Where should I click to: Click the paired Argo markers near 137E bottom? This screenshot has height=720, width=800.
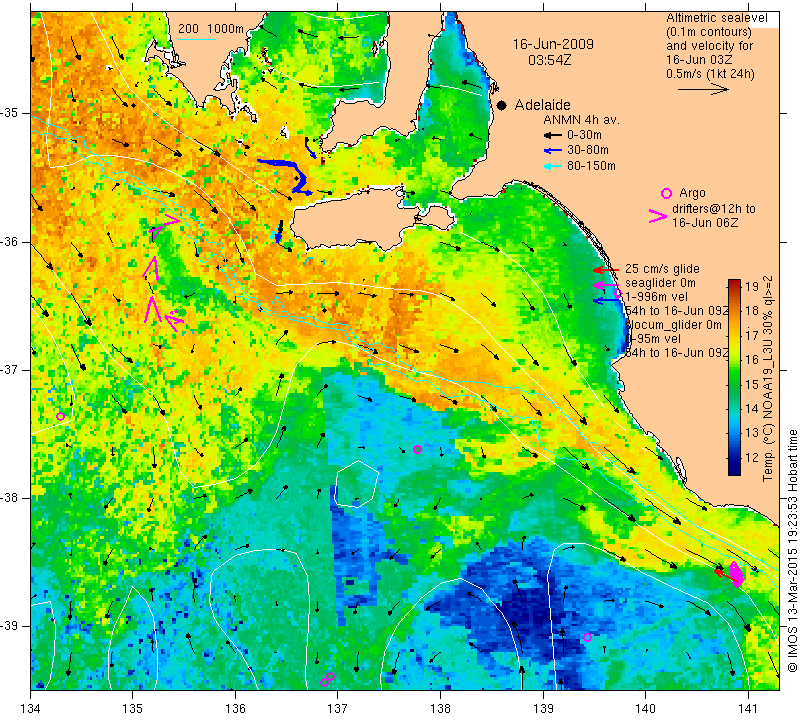(x=327, y=679)
